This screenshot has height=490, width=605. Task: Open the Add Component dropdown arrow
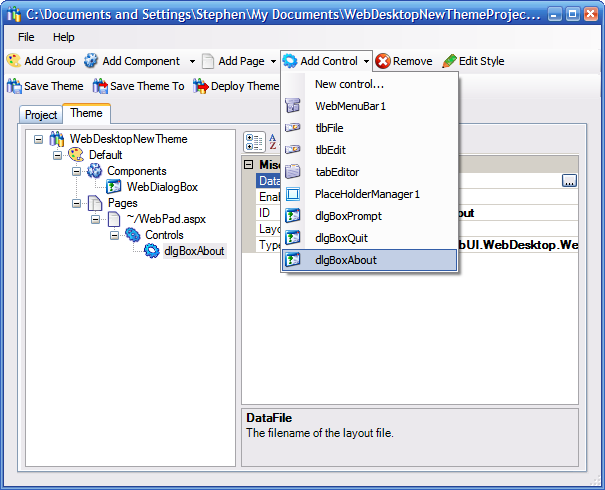pos(192,61)
